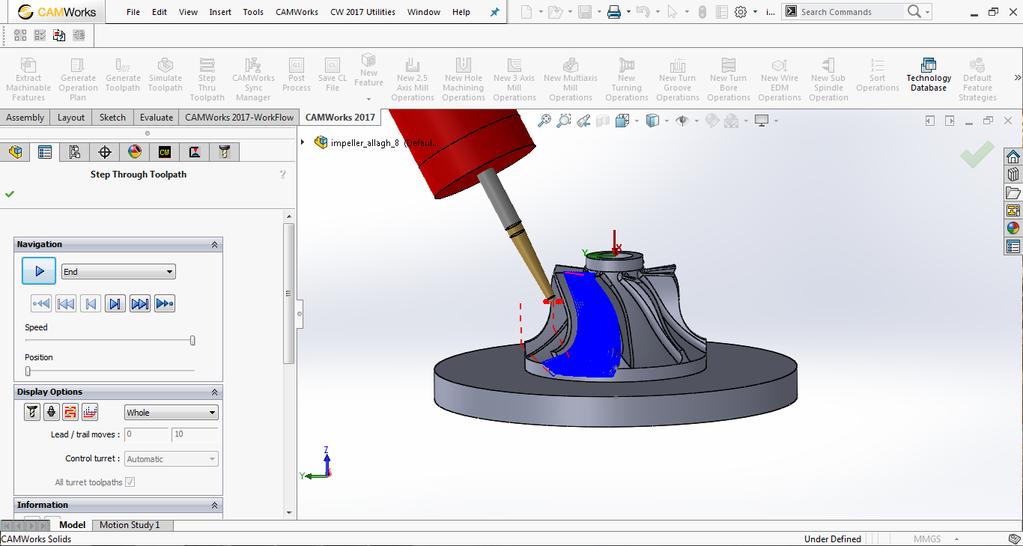The image size is (1023, 546).
Task: Open the File Explorer folder task pane icon
Action: tap(1013, 192)
